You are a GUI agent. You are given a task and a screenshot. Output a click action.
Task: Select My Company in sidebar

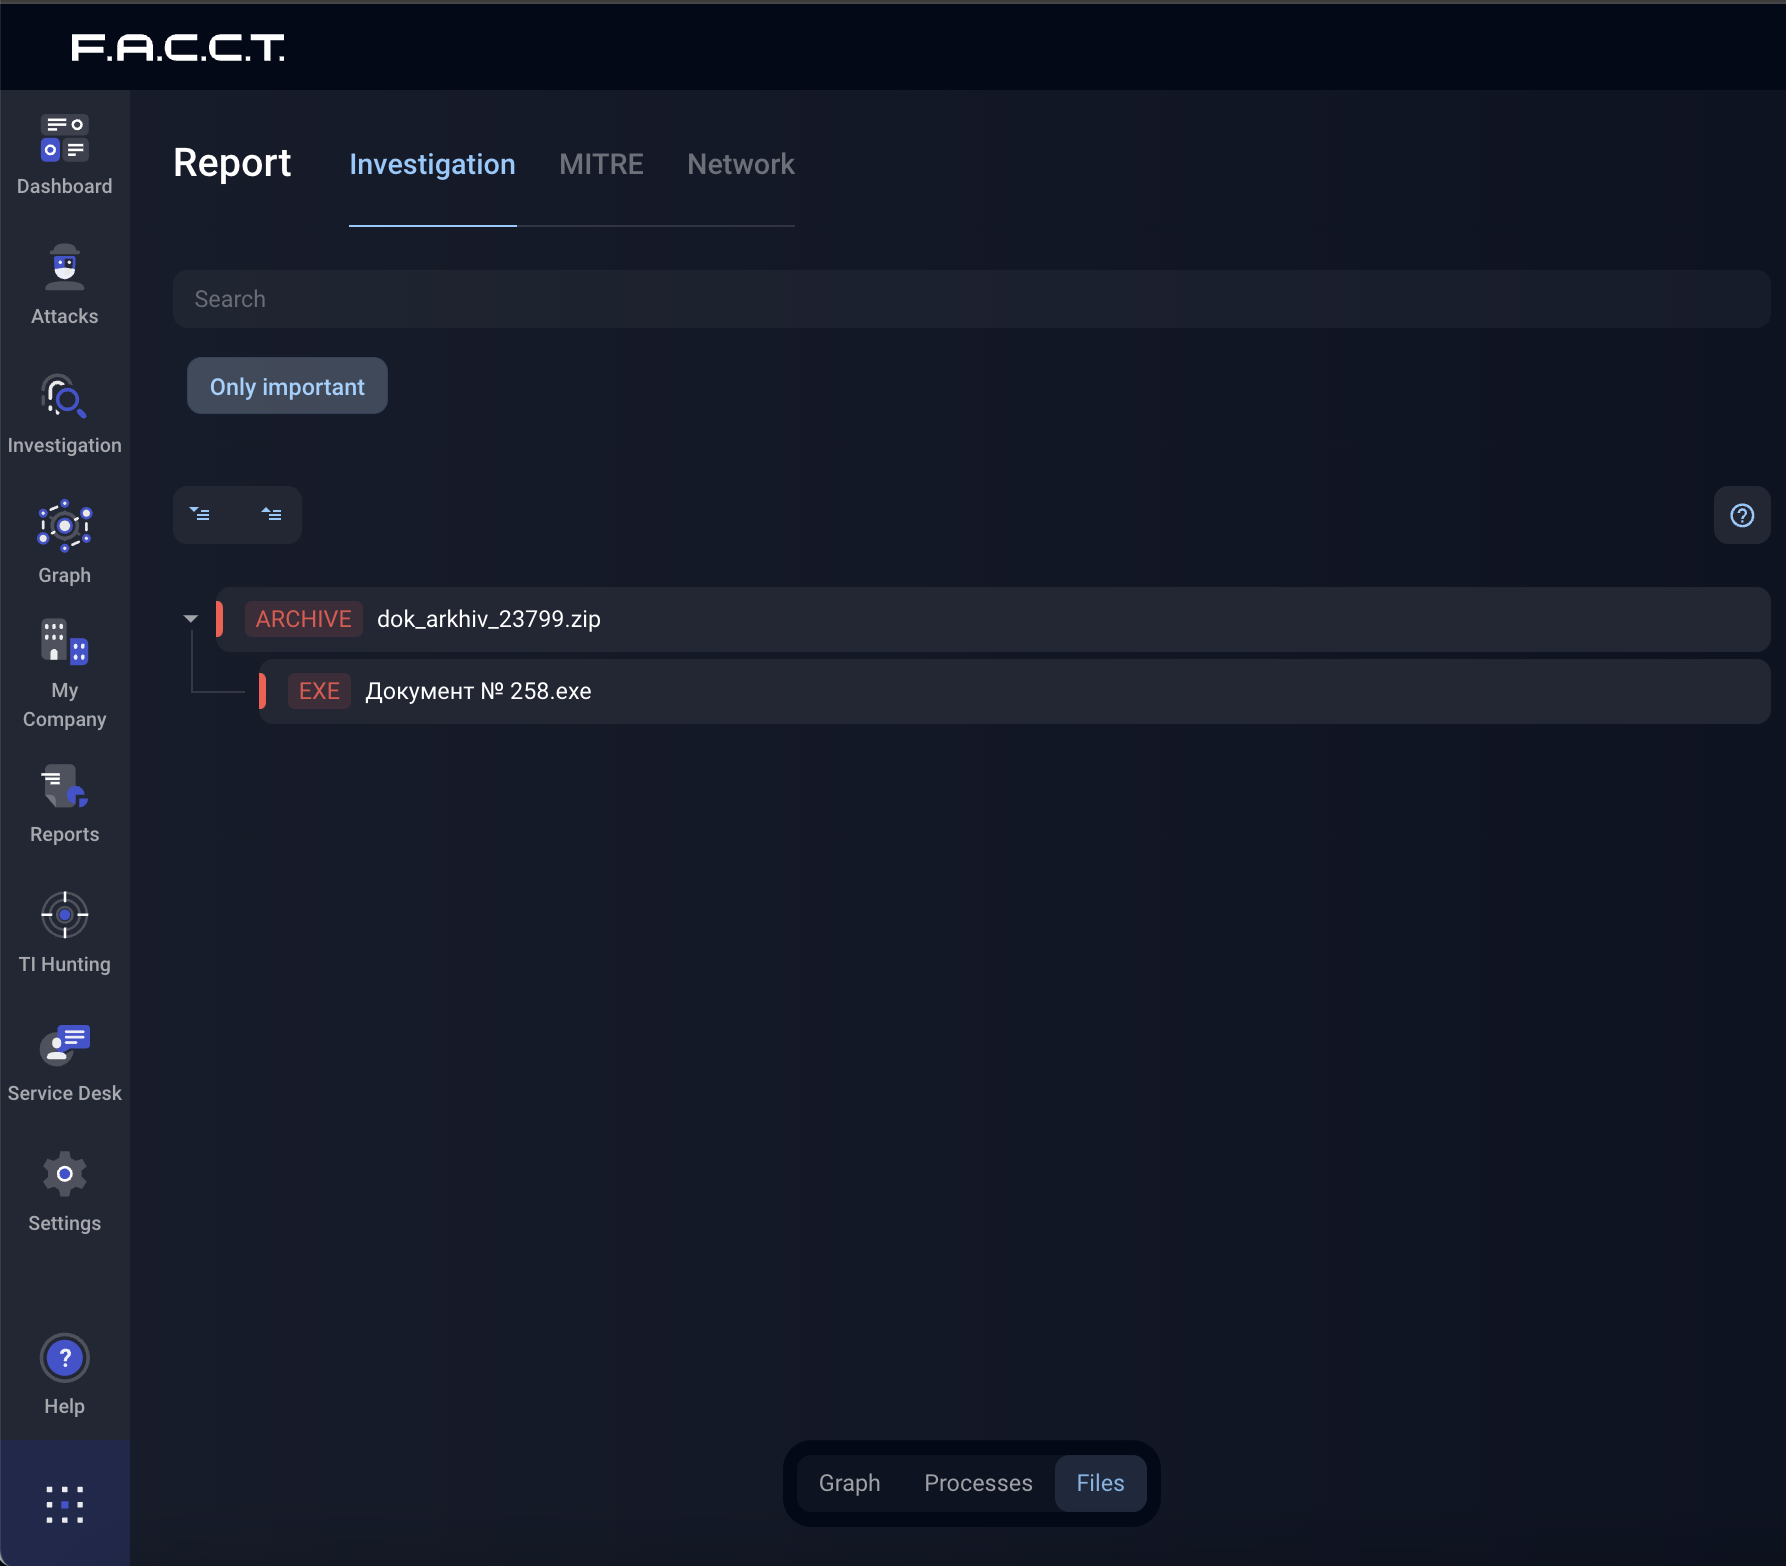coord(64,673)
